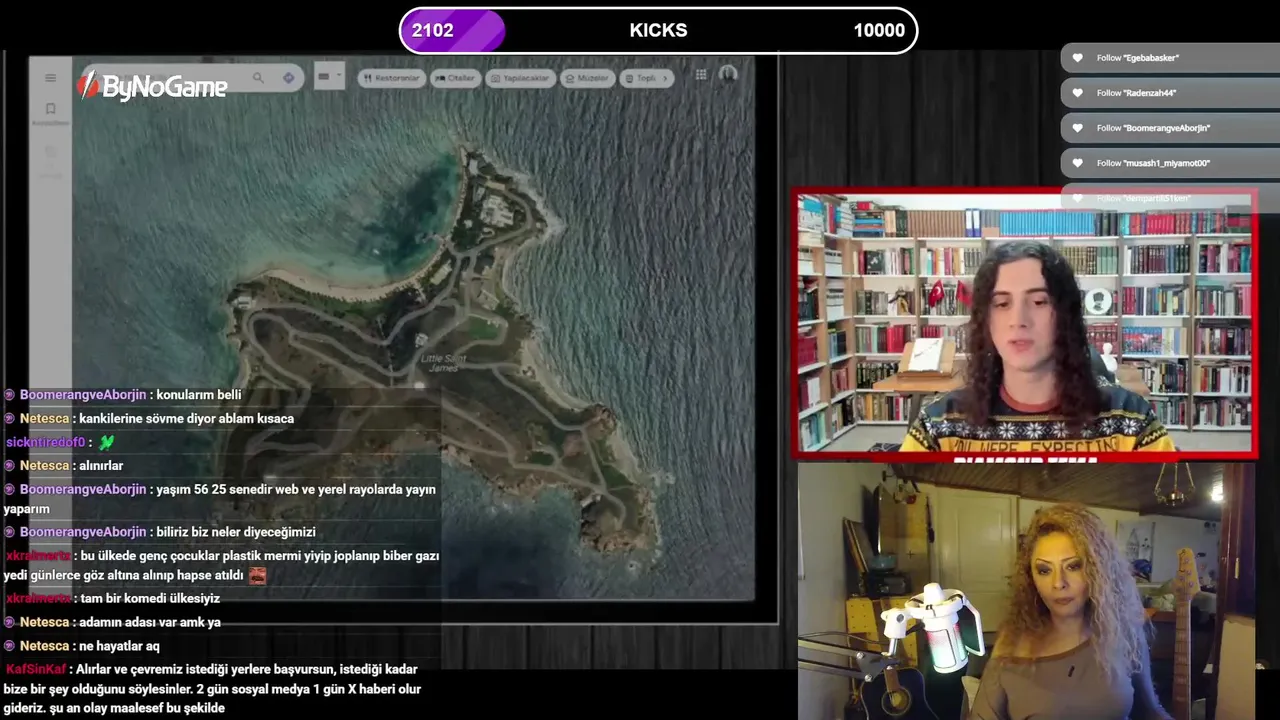Screen dimensions: 1280x720
Task: Click the heart beside Follow "Egebabasker"
Action: 1077,58
